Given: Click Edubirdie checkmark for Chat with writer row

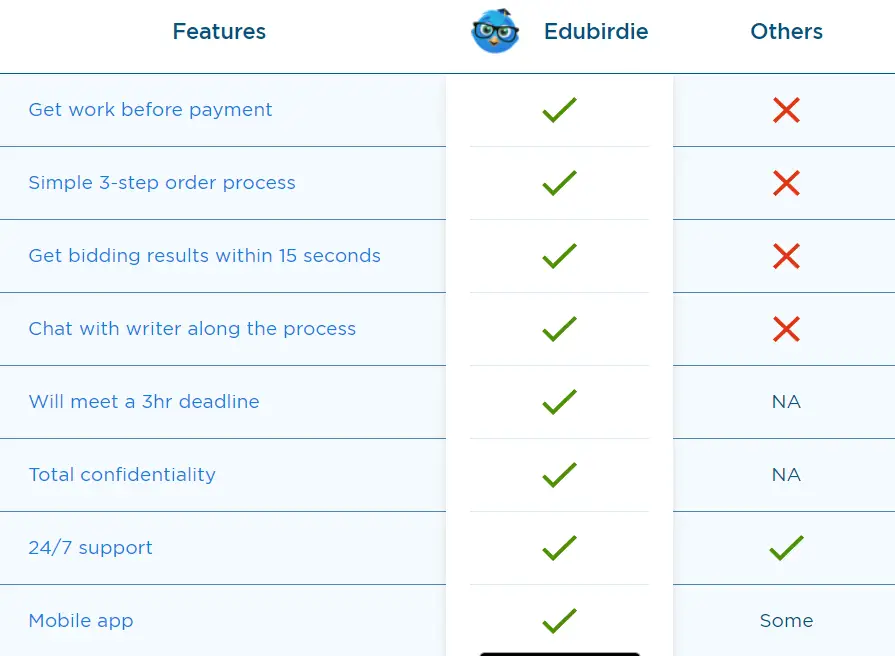Looking at the screenshot, I should click(559, 329).
